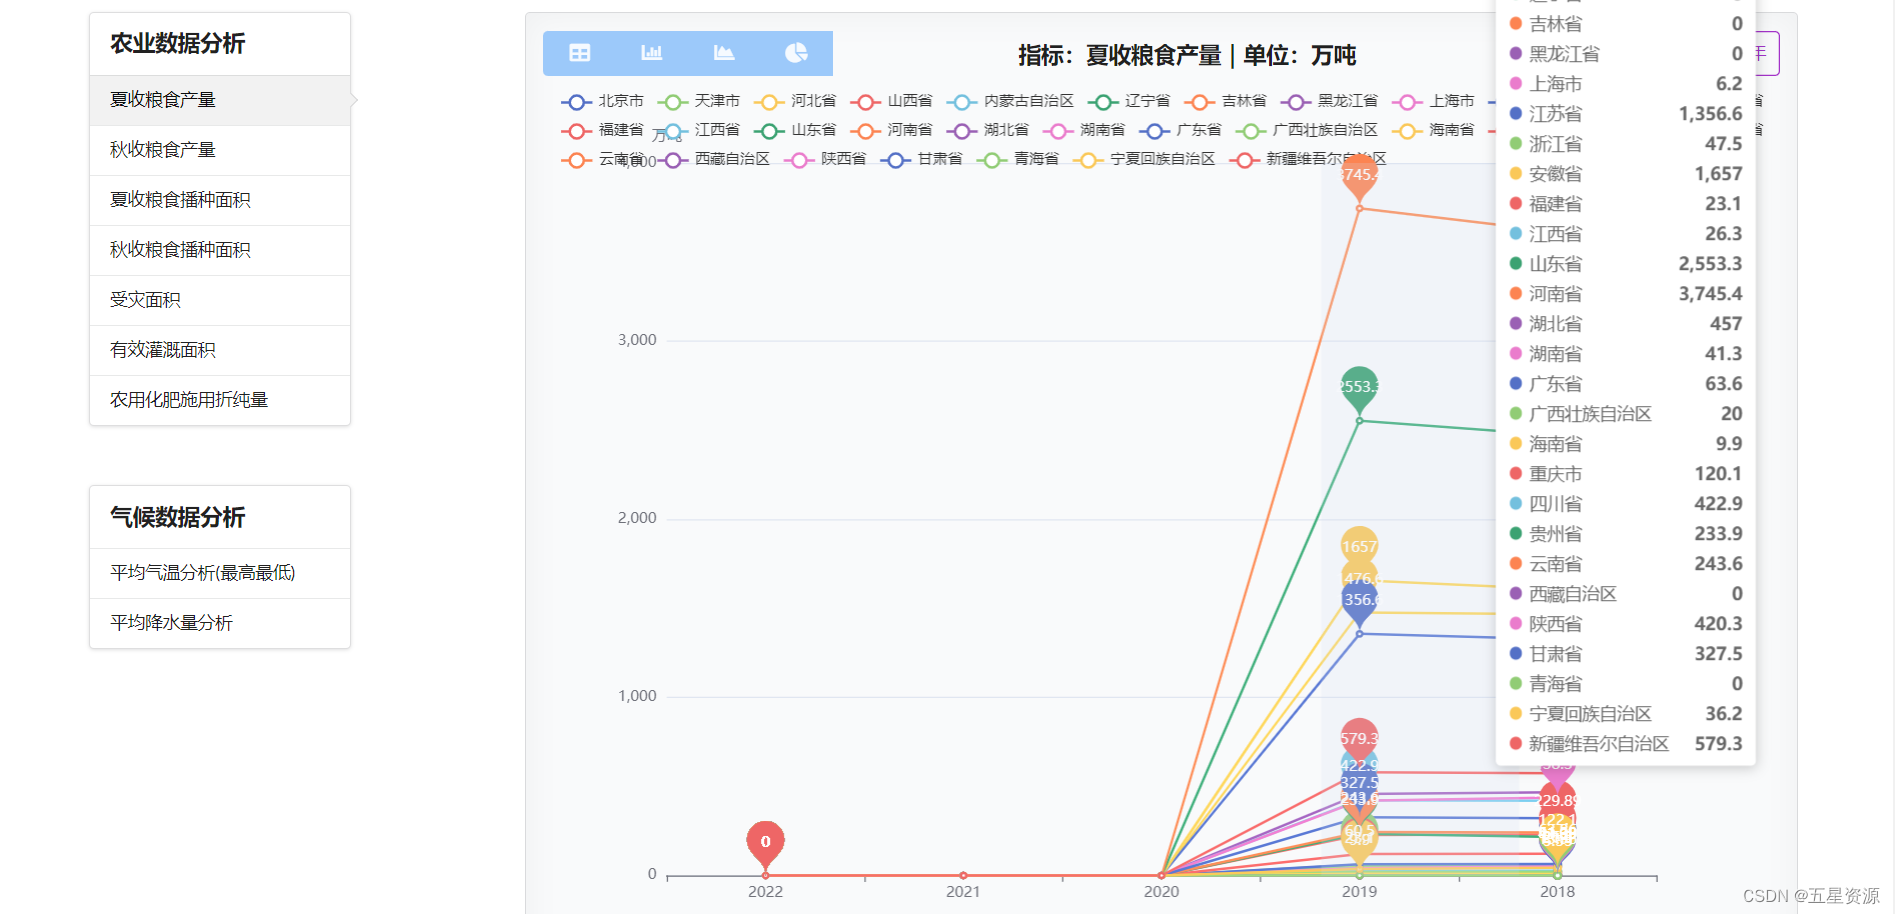The image size is (1895, 914).
Task: Toggle 海南省 legend entry
Action: click(1433, 130)
